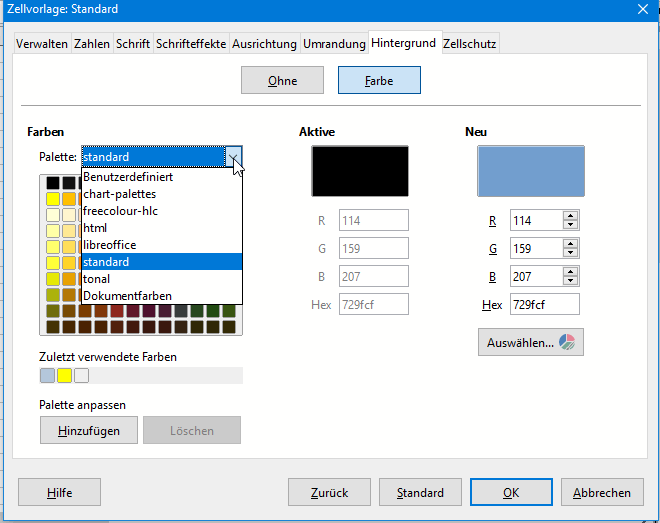This screenshot has width=660, height=523.
Task: Increase the B value with up arrow
Action: pyautogui.click(x=570, y=271)
